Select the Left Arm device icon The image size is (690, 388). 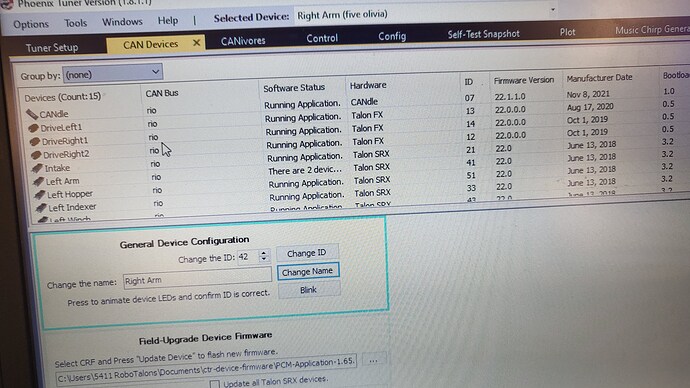coord(39,181)
